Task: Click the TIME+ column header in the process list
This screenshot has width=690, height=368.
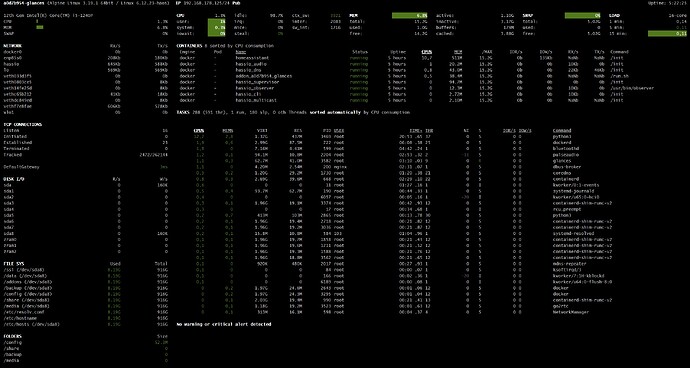Action: coord(416,130)
